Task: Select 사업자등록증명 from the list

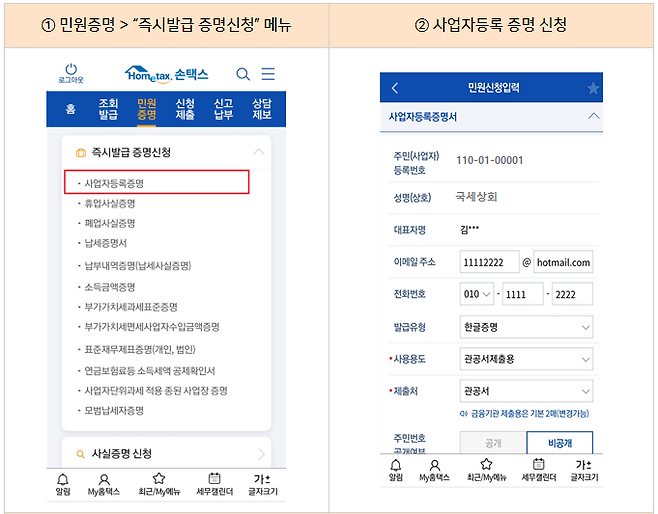Action: [115, 185]
